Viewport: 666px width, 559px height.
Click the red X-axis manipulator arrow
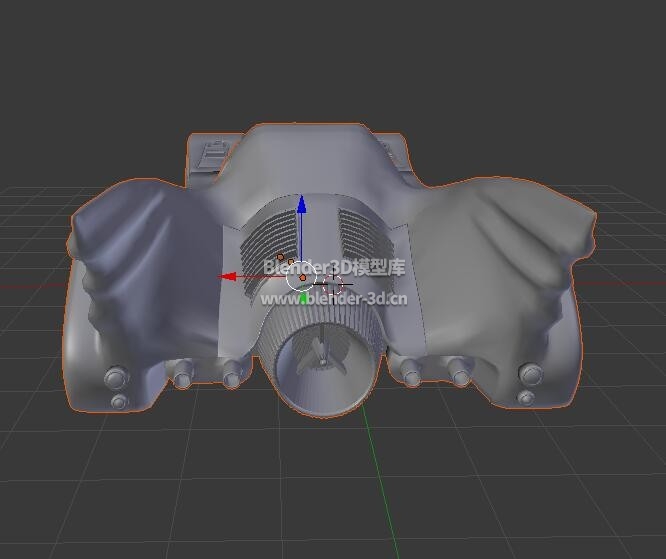point(228,277)
